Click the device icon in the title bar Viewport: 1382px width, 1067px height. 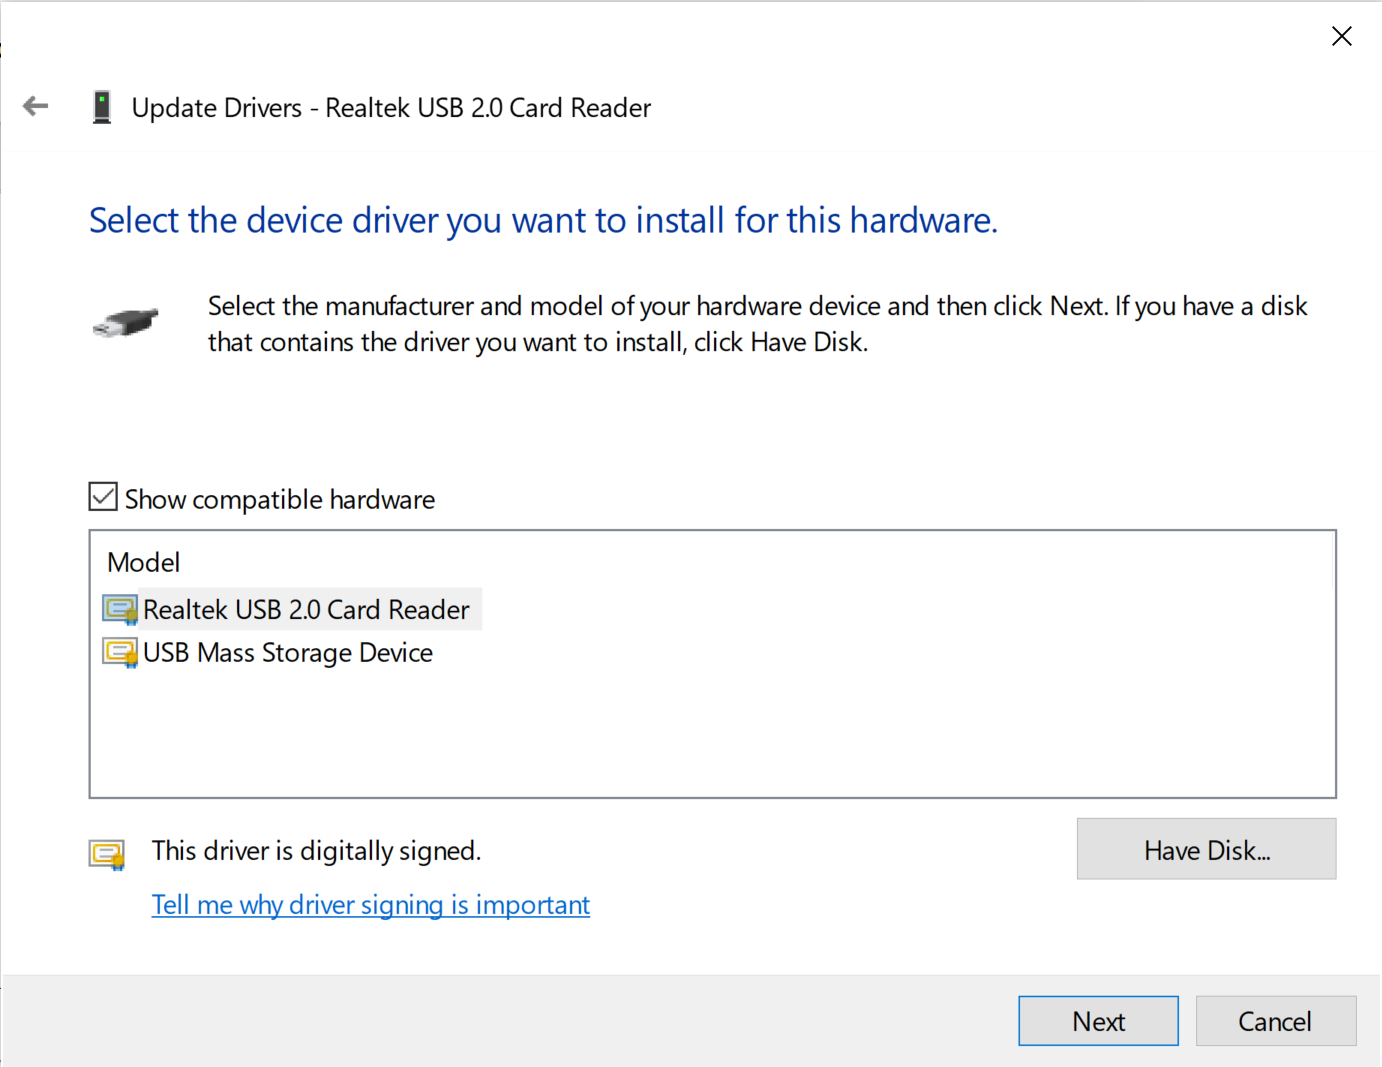tap(101, 106)
